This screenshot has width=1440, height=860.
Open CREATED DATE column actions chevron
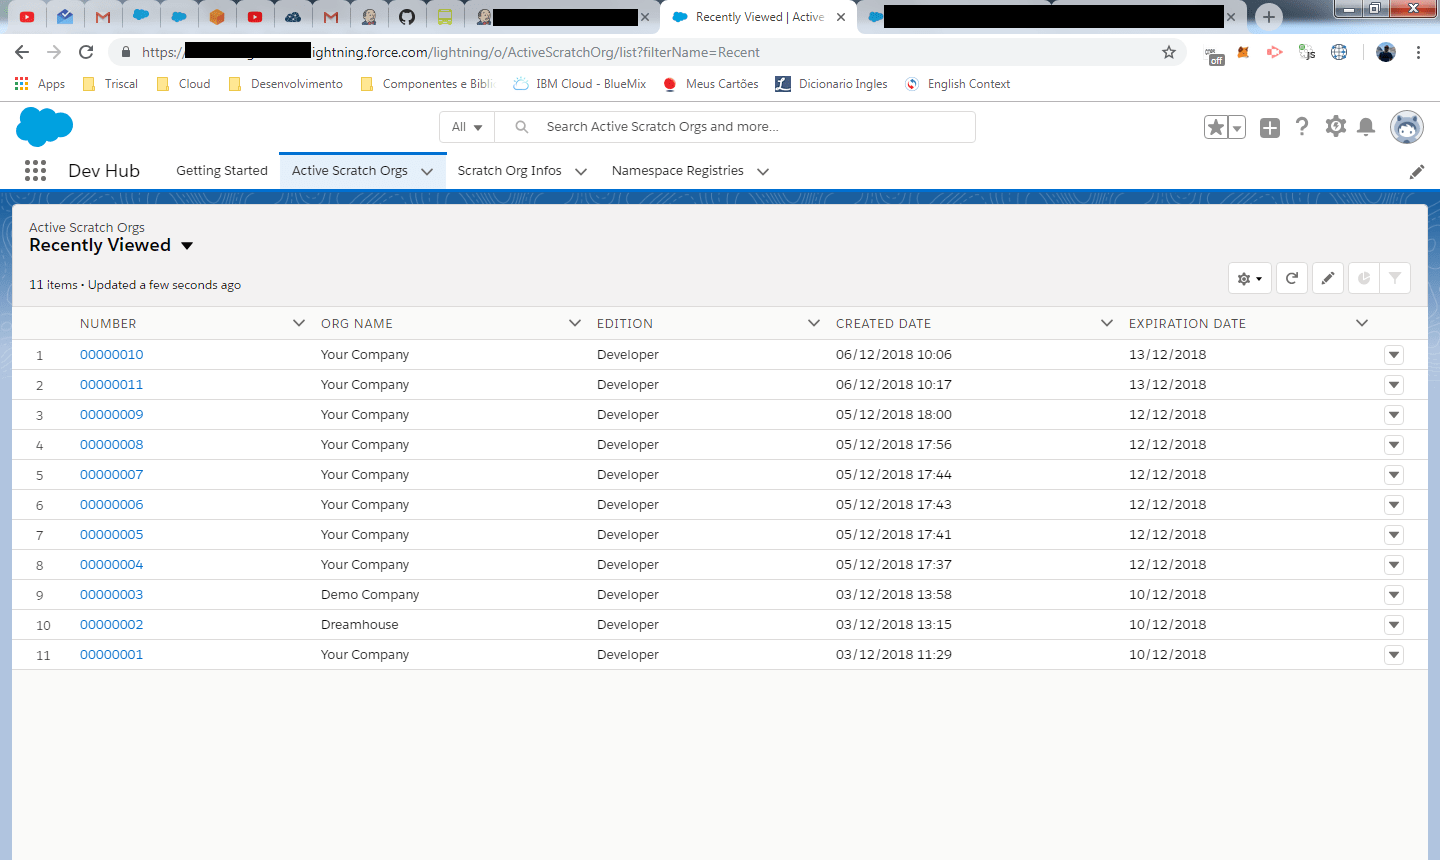pos(1107,323)
